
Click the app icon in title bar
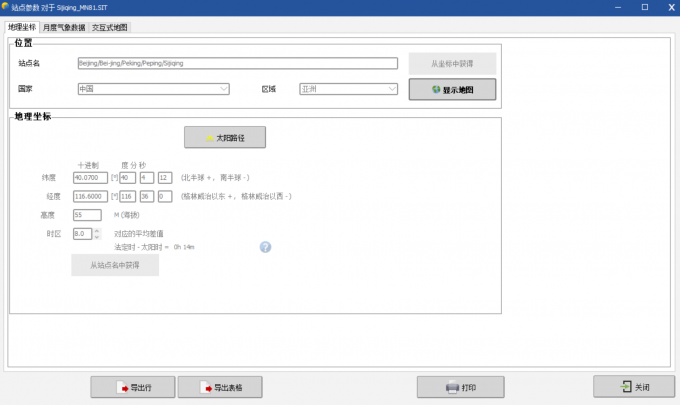tap(5, 7)
